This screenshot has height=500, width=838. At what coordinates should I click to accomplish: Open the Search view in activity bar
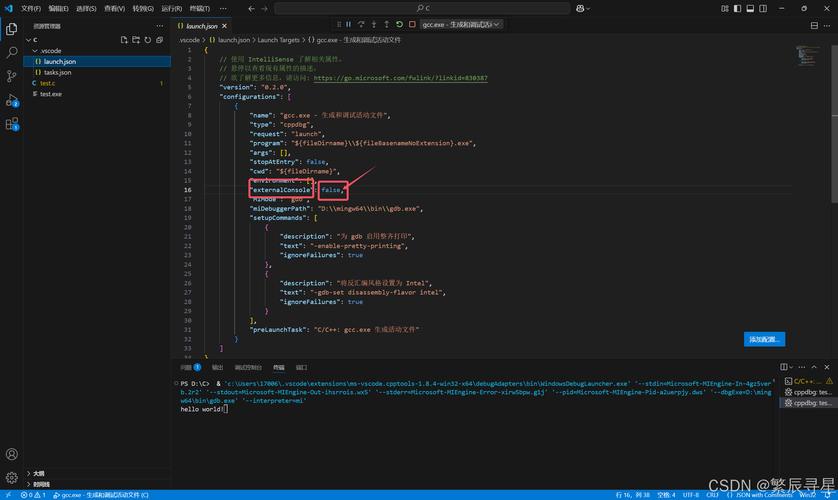click(x=11, y=52)
